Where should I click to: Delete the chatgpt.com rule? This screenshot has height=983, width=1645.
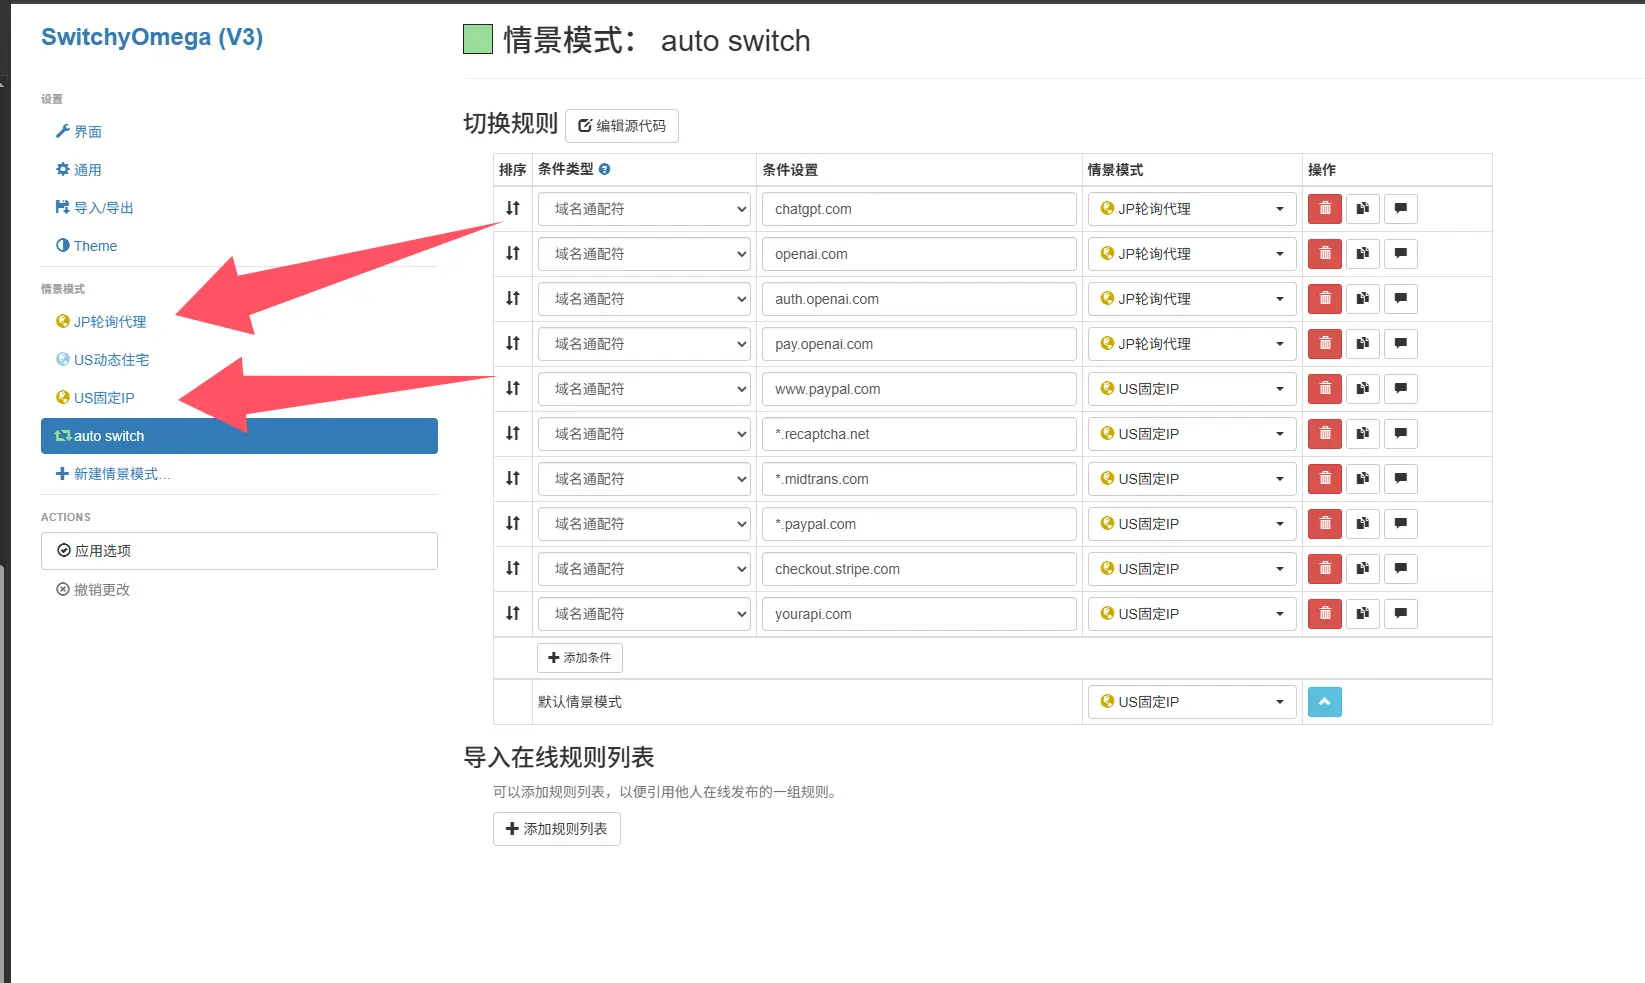point(1325,209)
